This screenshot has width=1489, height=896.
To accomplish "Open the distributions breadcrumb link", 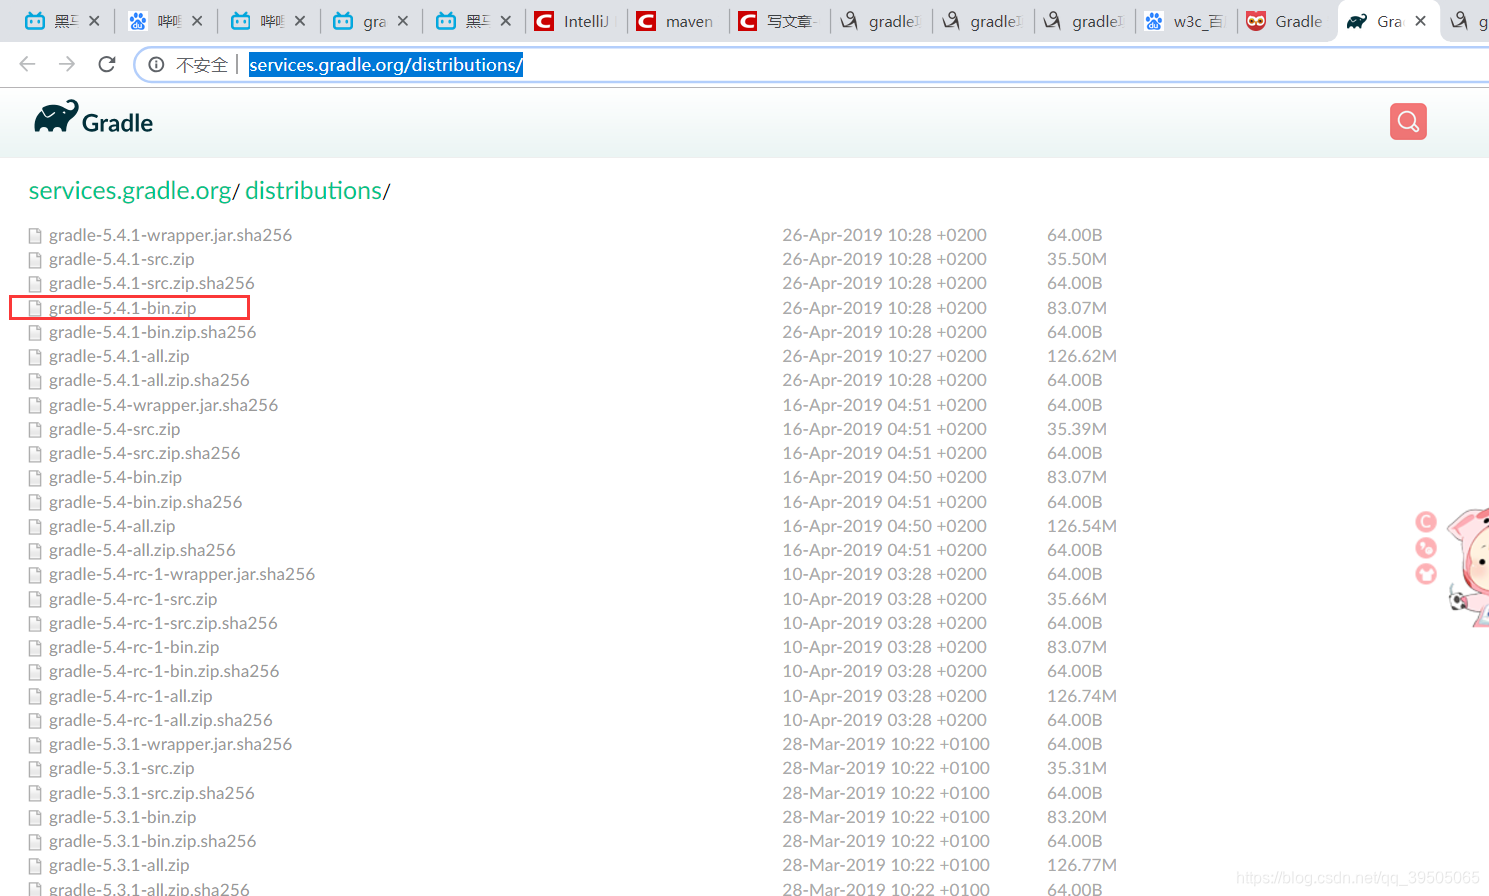I will point(314,191).
